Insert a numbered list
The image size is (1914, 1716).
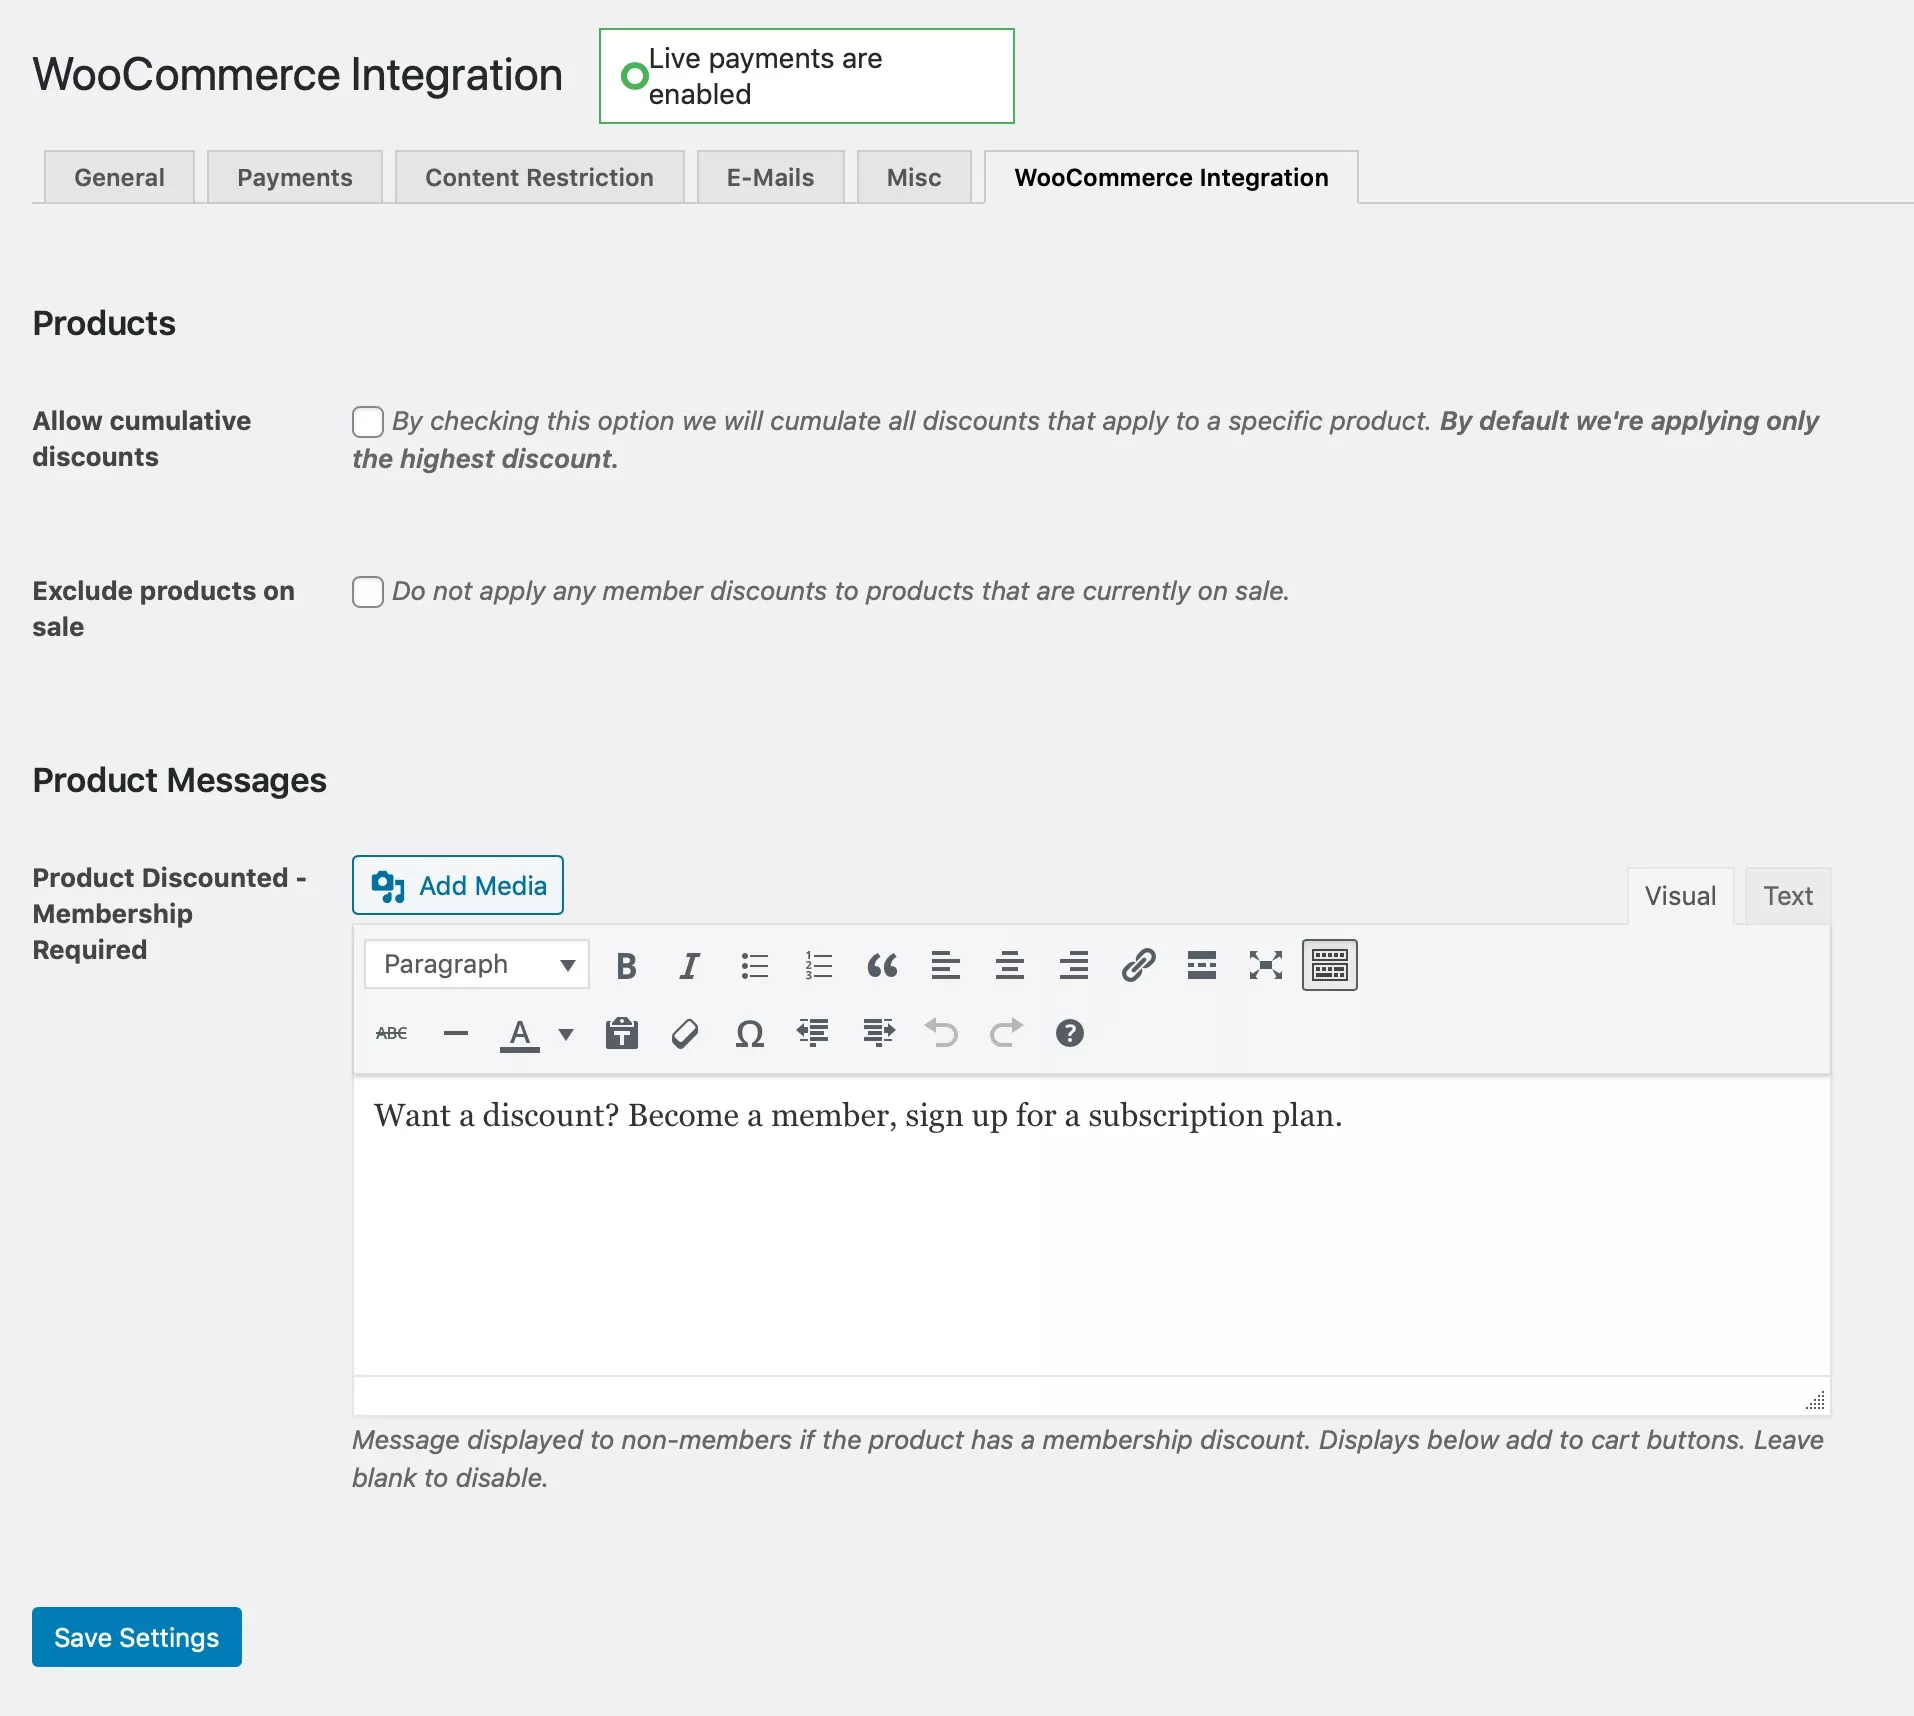(x=818, y=965)
